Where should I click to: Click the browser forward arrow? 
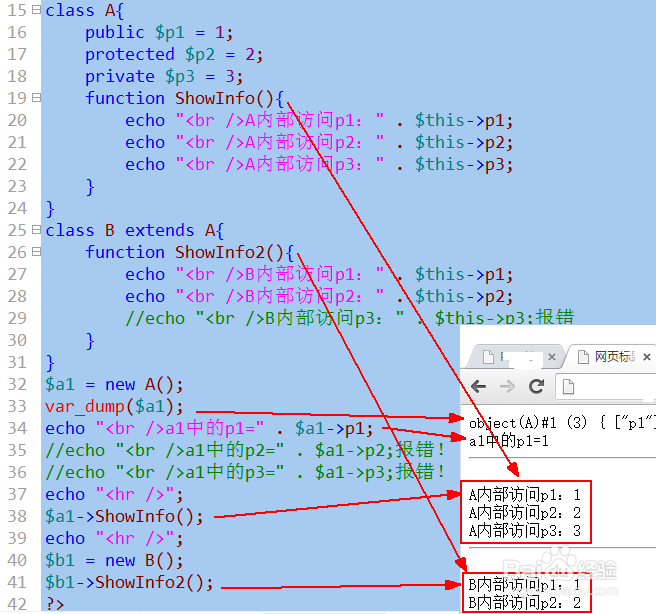(507, 386)
